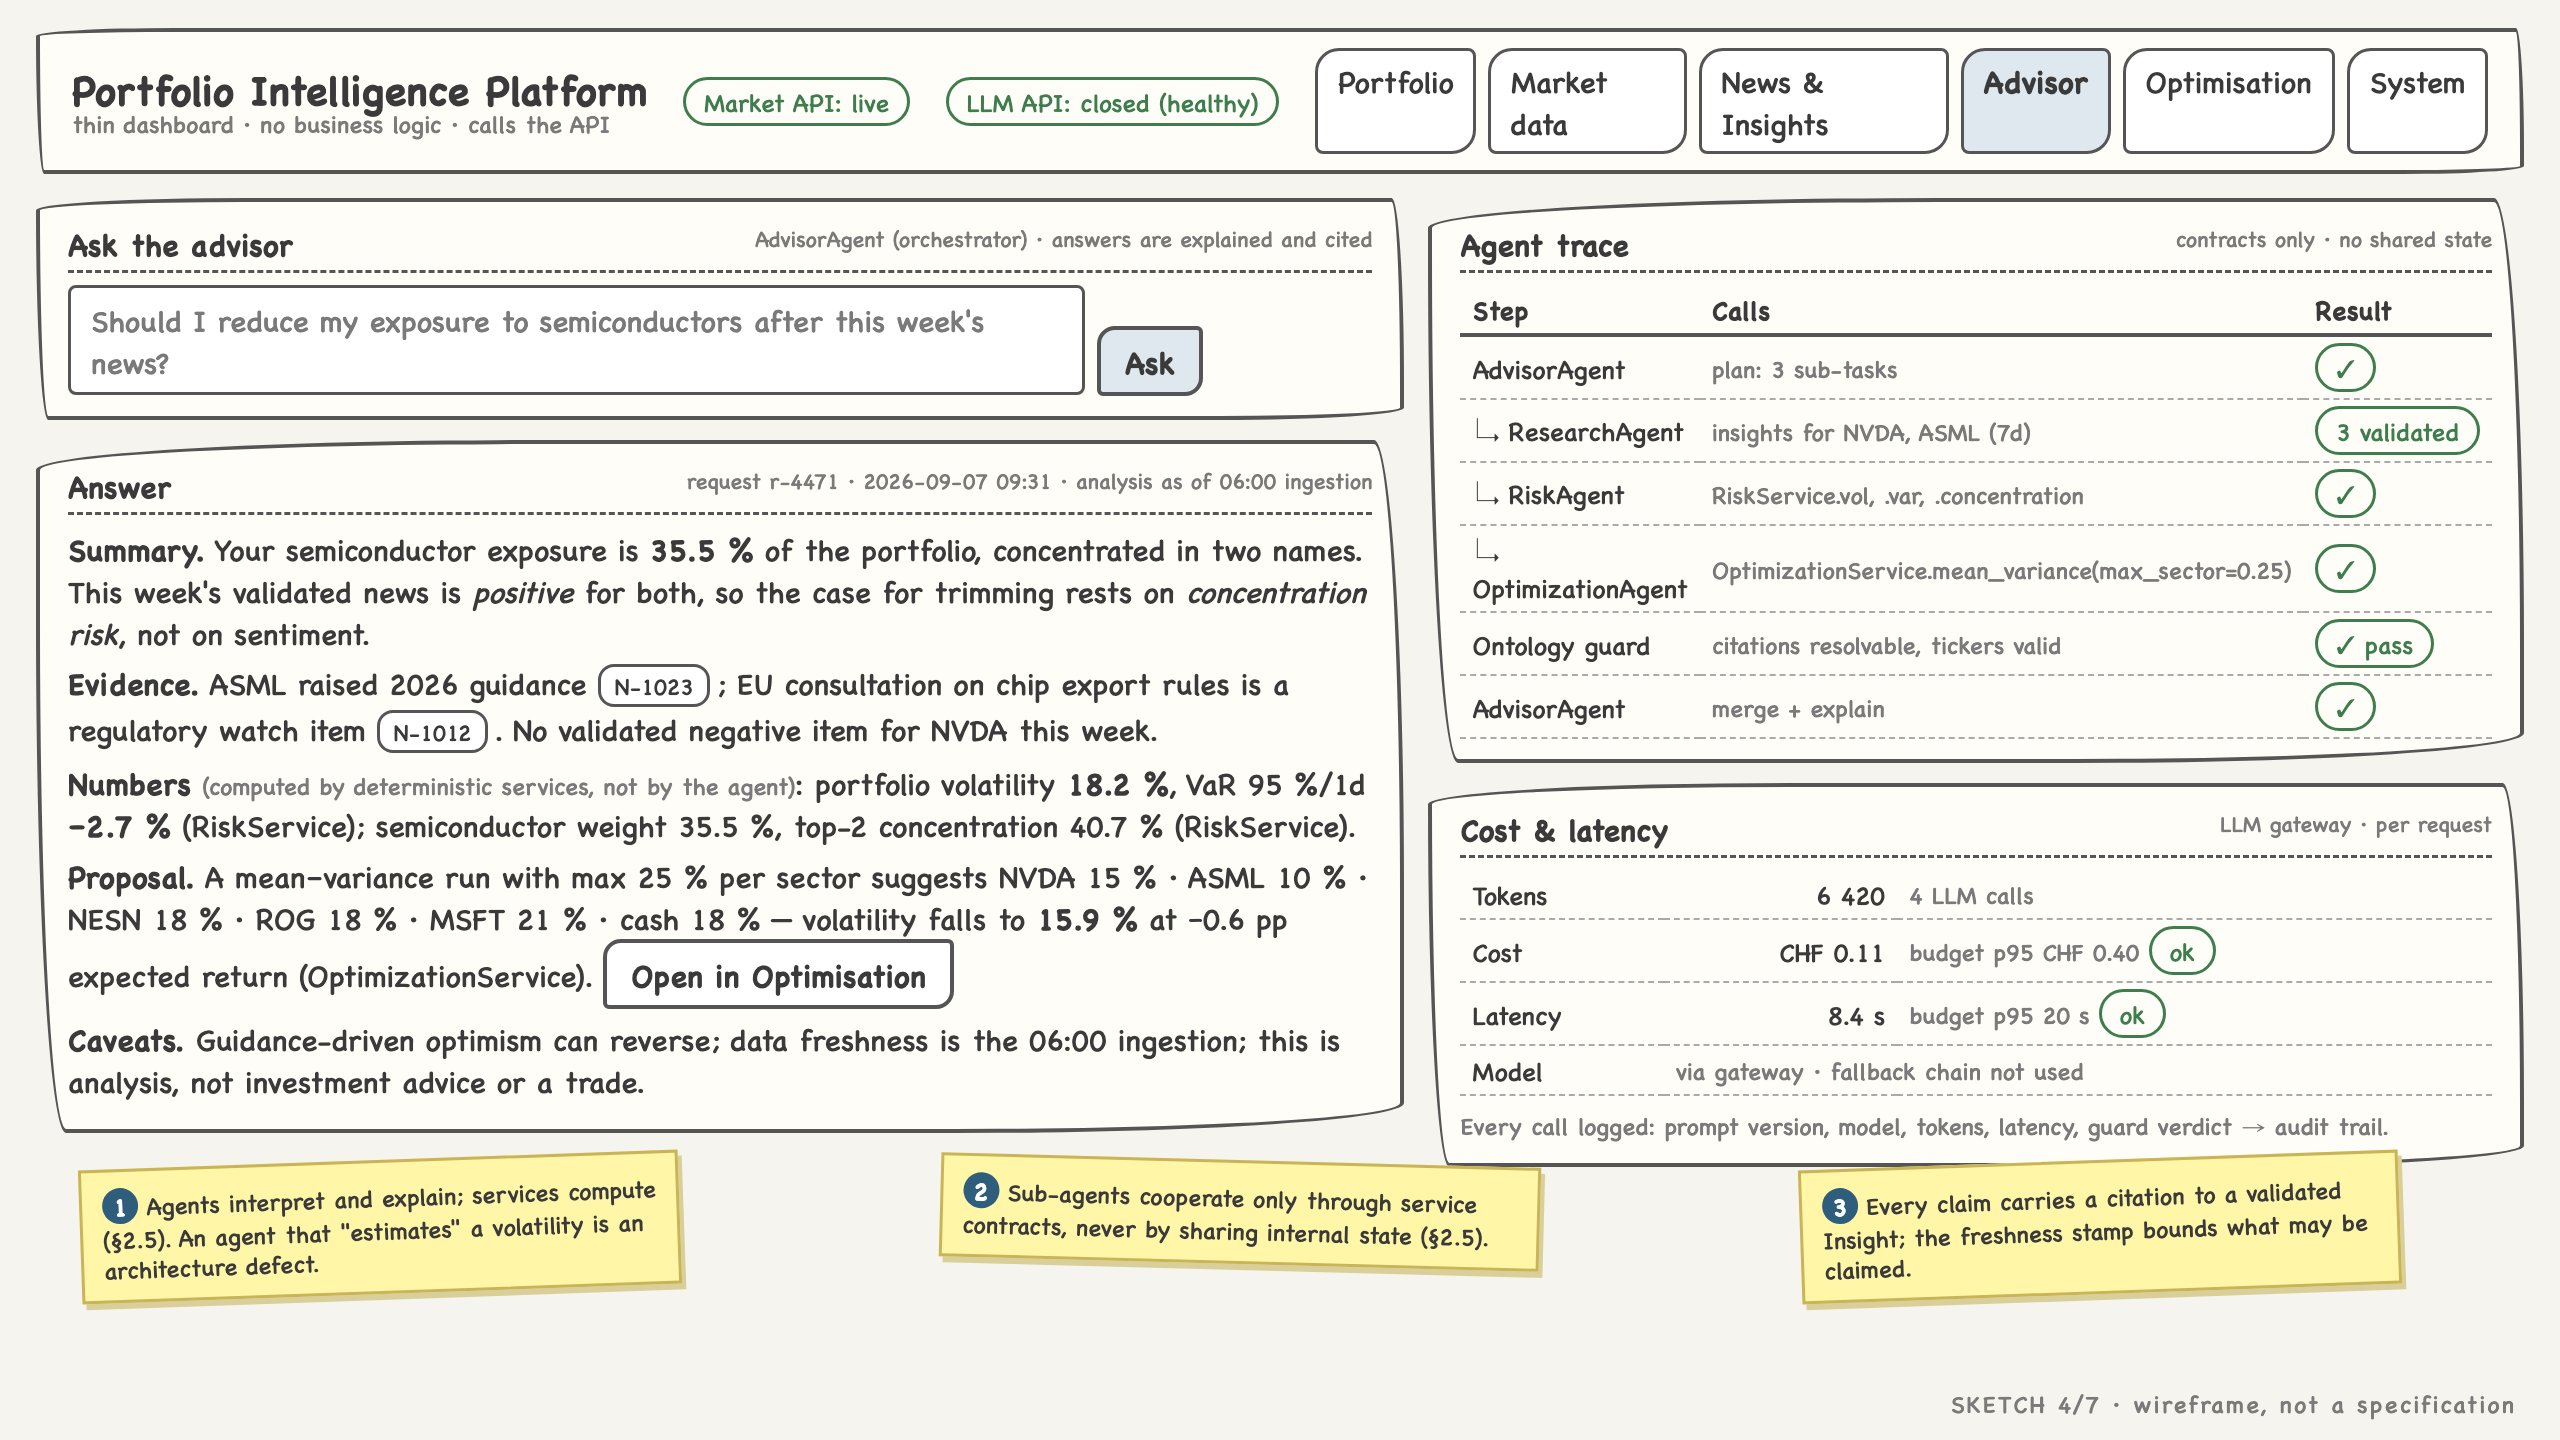Image resolution: width=2560 pixels, height=1440 pixels.
Task: Click annotation marker number 3
Action: coord(1839,1206)
